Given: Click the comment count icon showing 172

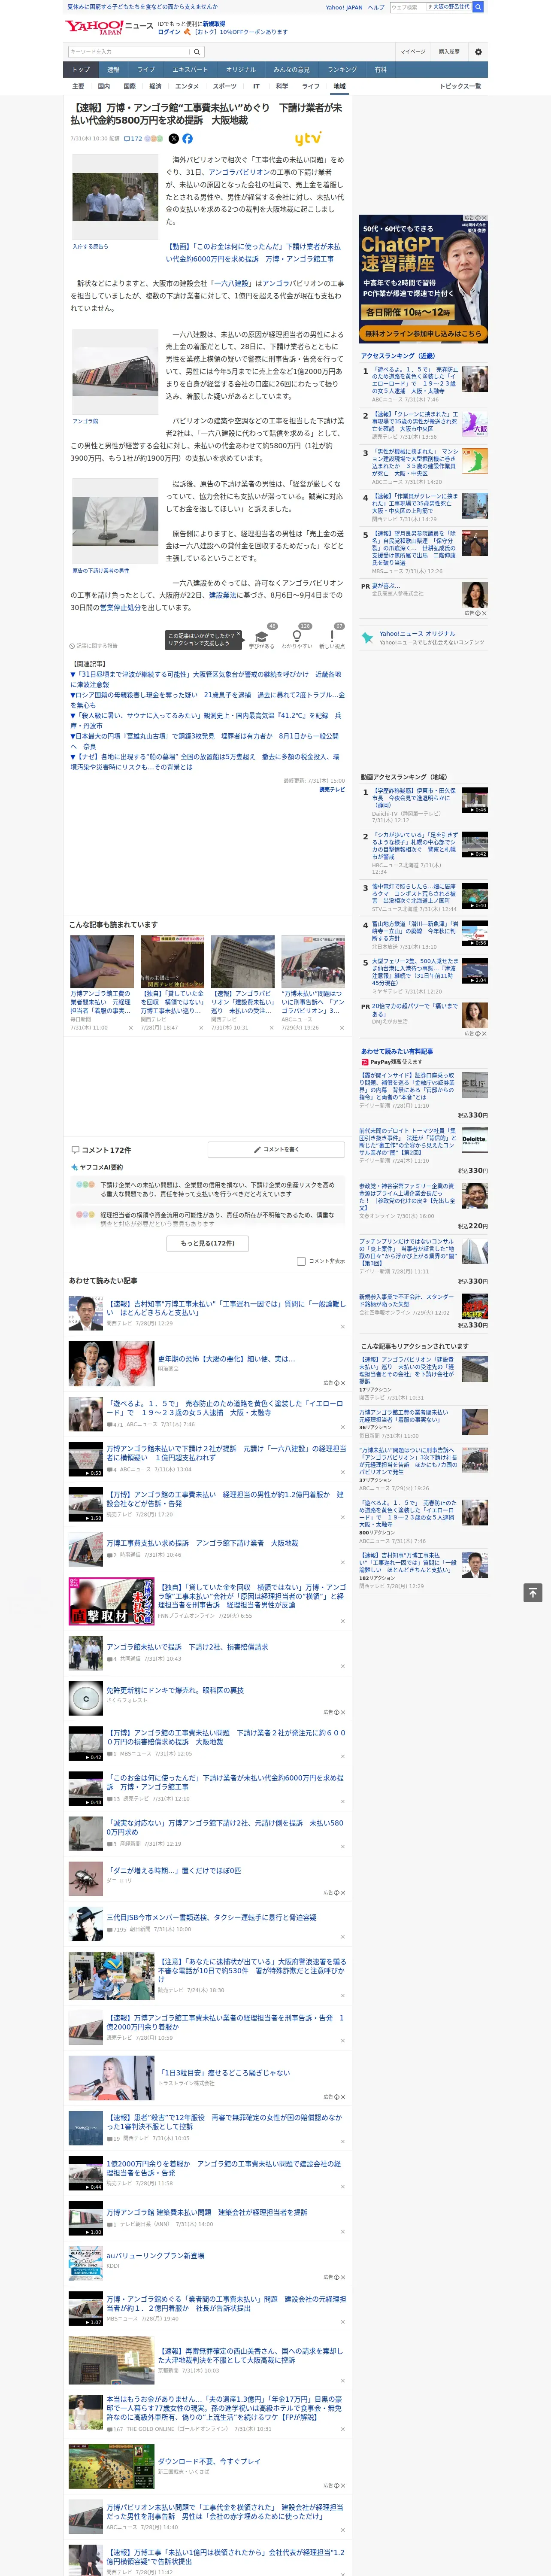Looking at the screenshot, I should pos(133,139).
